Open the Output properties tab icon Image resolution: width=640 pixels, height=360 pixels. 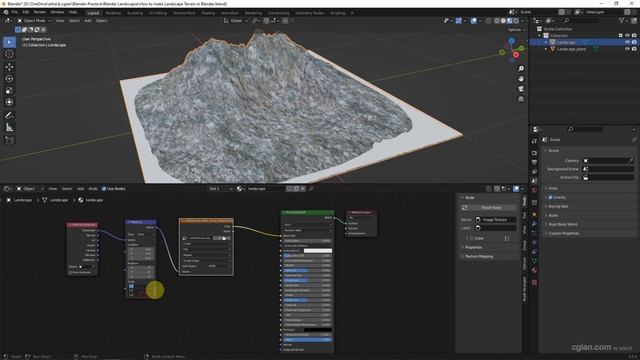tap(534, 162)
